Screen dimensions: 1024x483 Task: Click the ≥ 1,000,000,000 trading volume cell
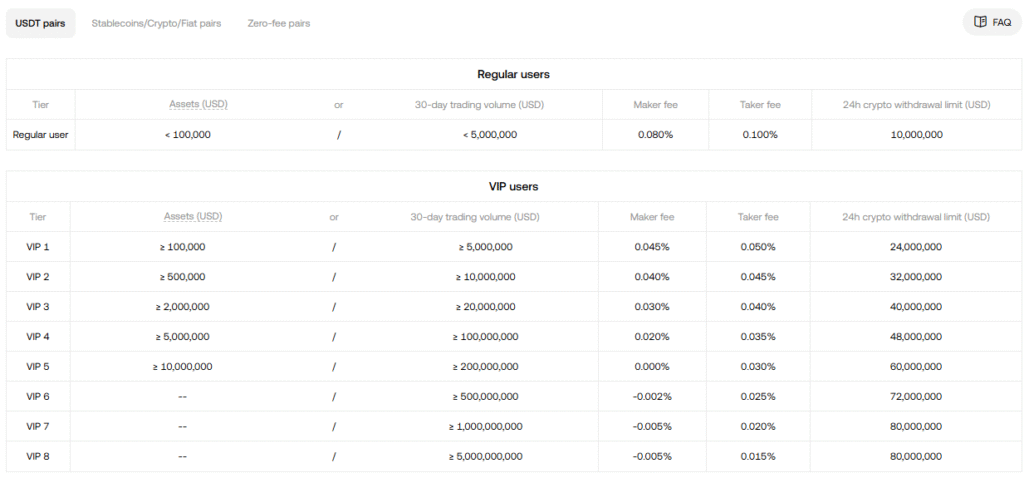[x=485, y=427]
